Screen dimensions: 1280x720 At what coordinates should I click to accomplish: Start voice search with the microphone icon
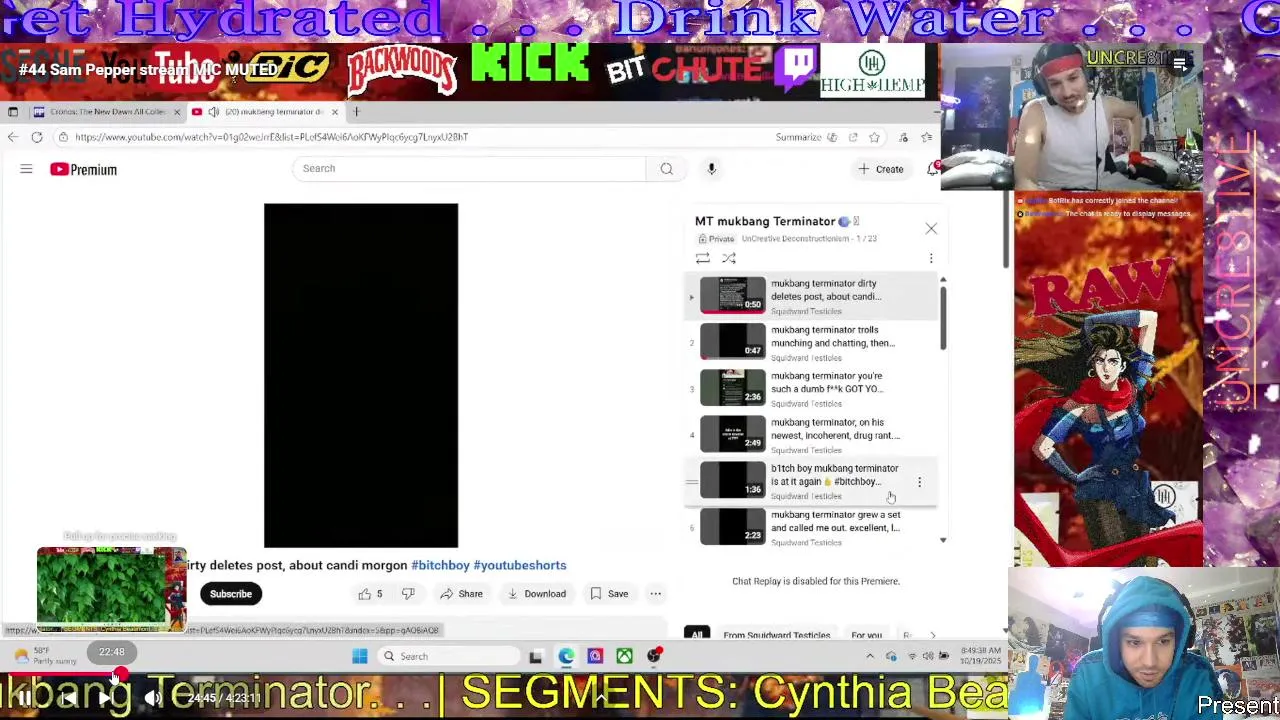712,169
